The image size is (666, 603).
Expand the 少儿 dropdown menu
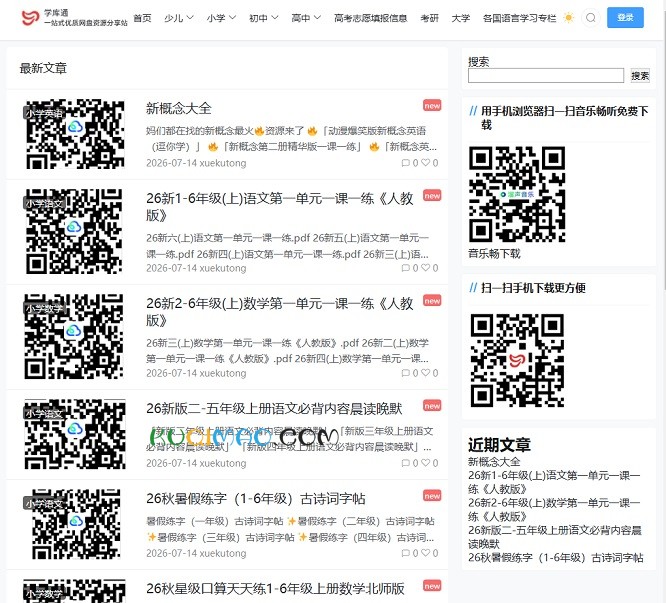[179, 18]
